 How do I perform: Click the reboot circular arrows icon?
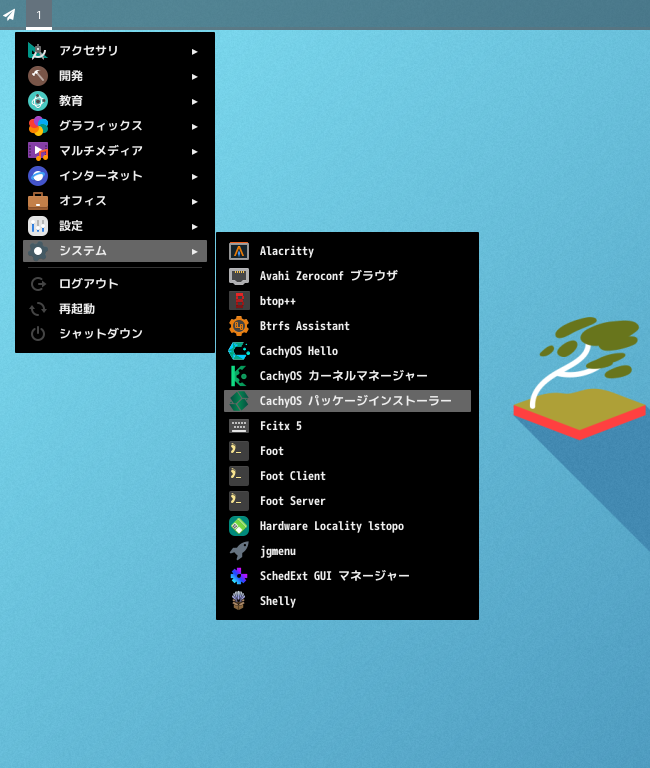click(38, 309)
